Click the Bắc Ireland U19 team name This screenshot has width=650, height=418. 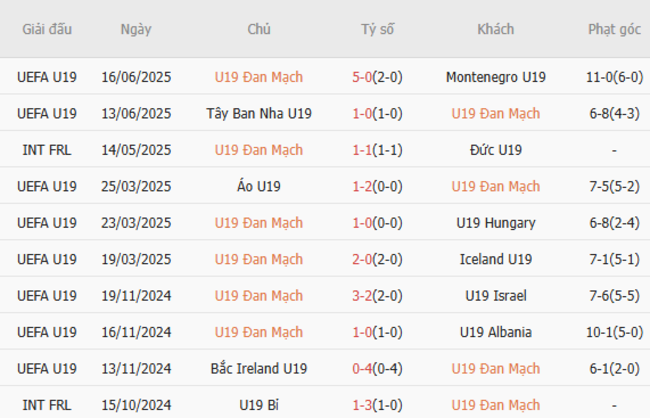[x=258, y=369]
